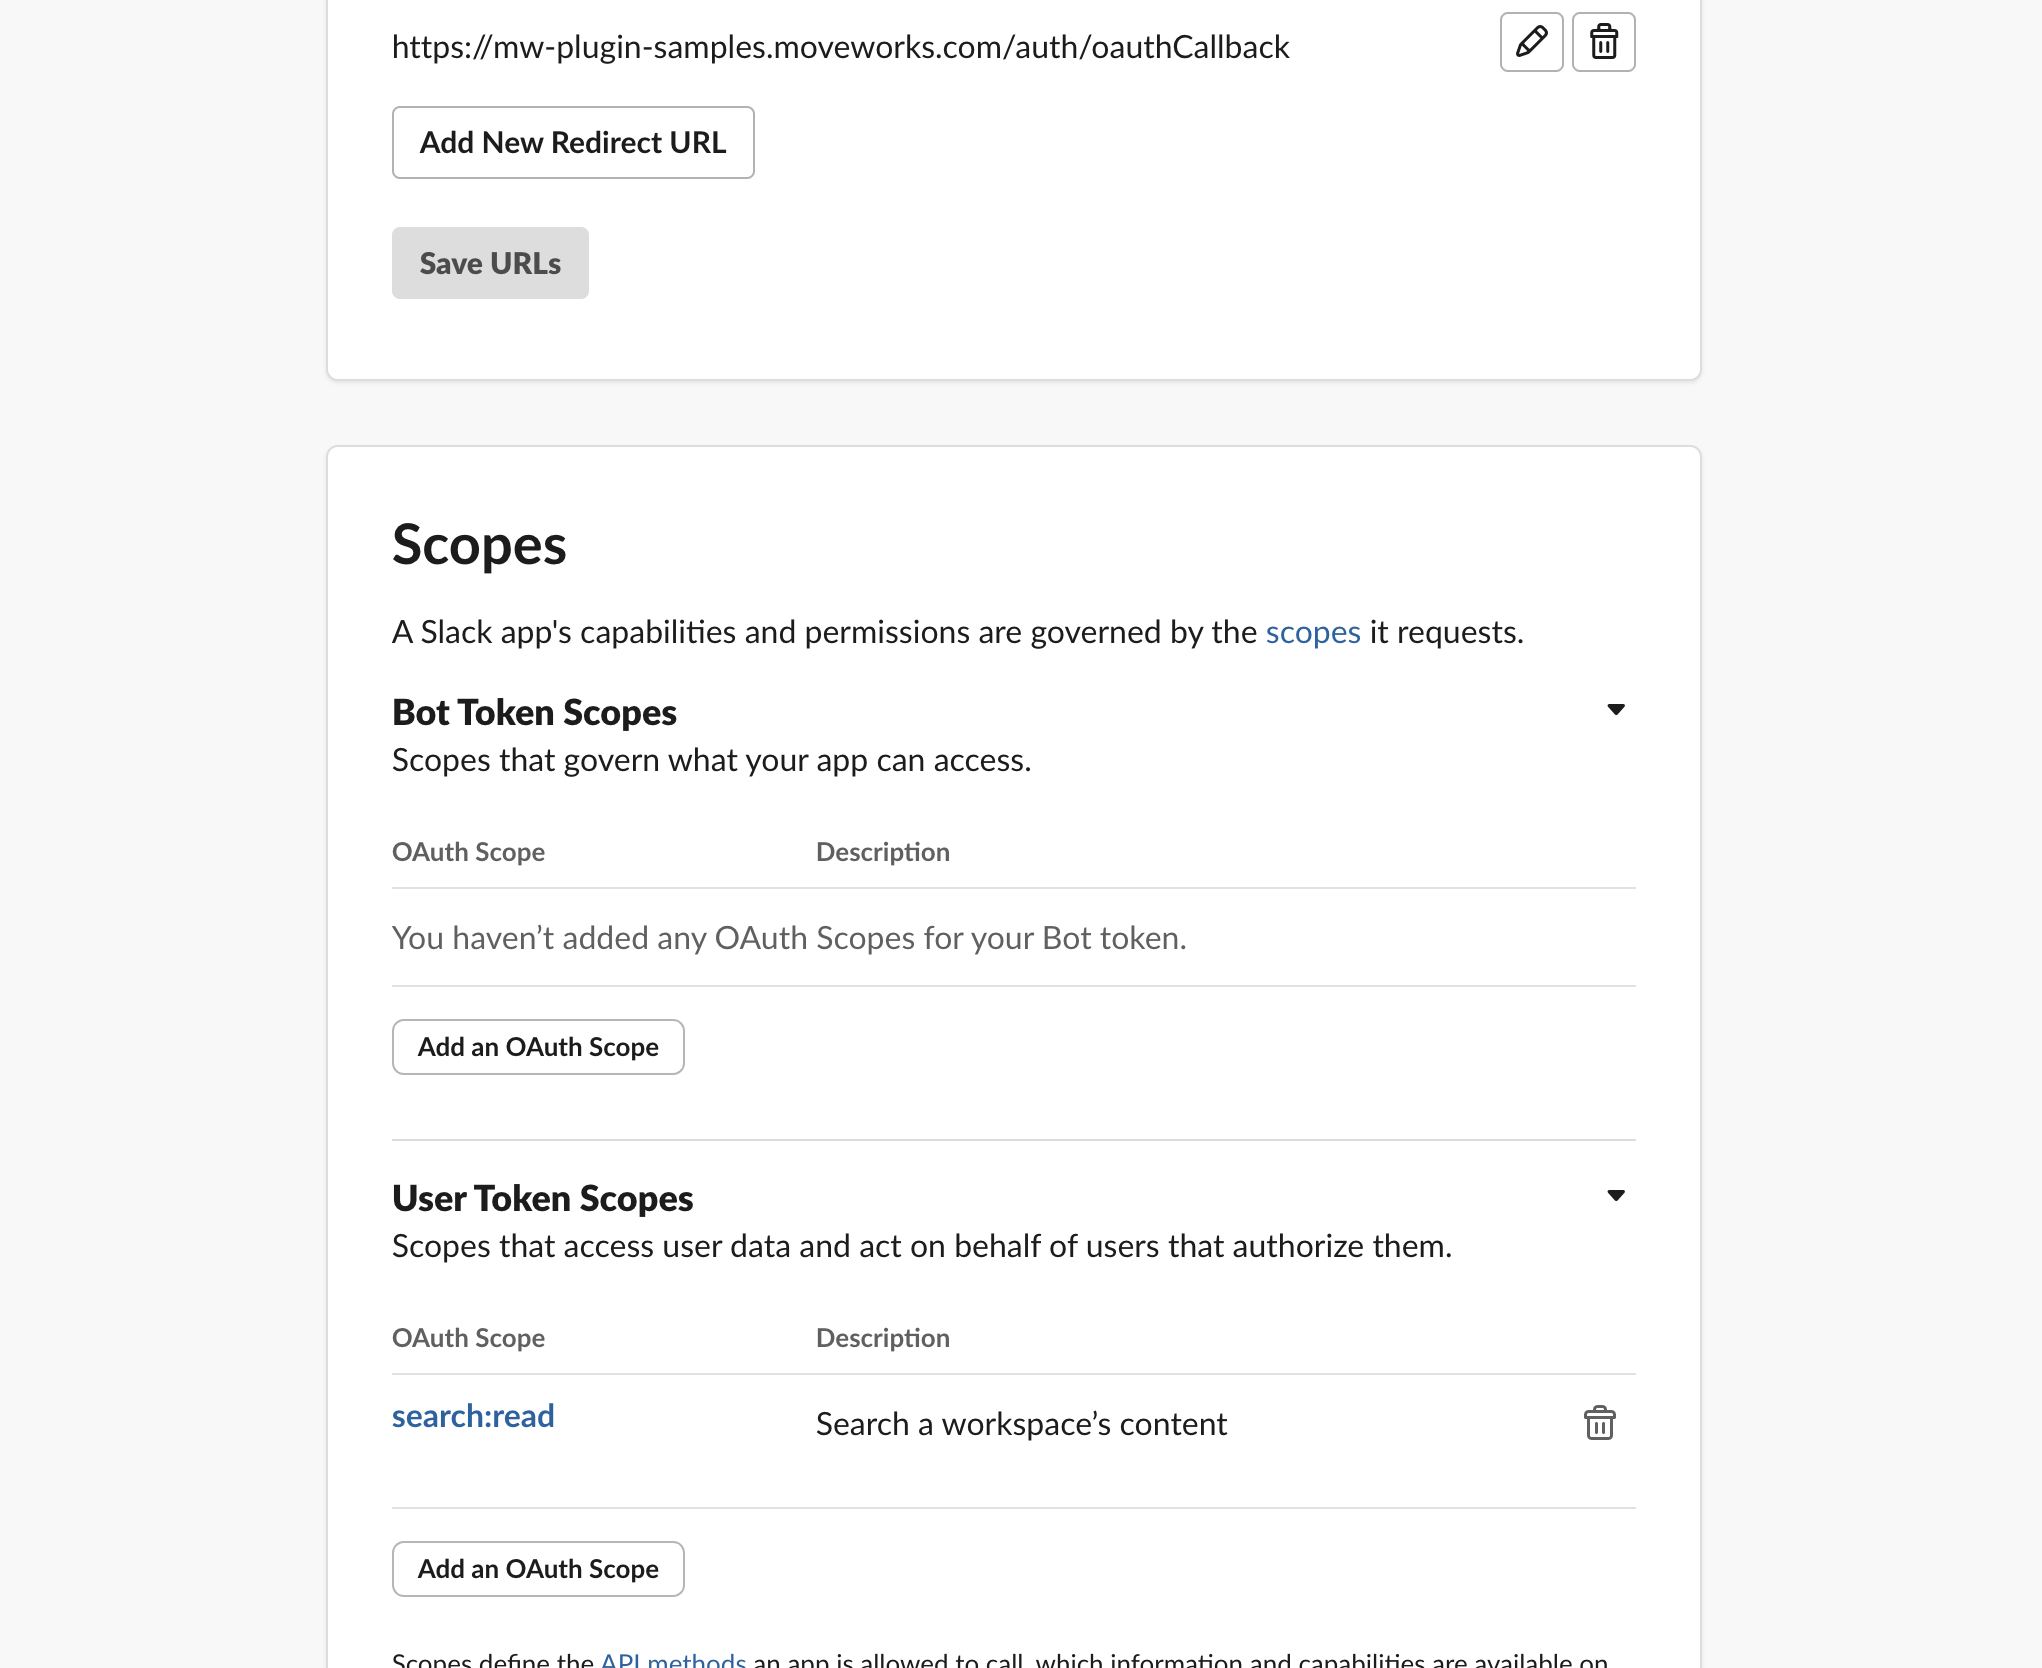
Task: Collapse the Bot Token Scopes section arrow
Action: (x=1615, y=710)
